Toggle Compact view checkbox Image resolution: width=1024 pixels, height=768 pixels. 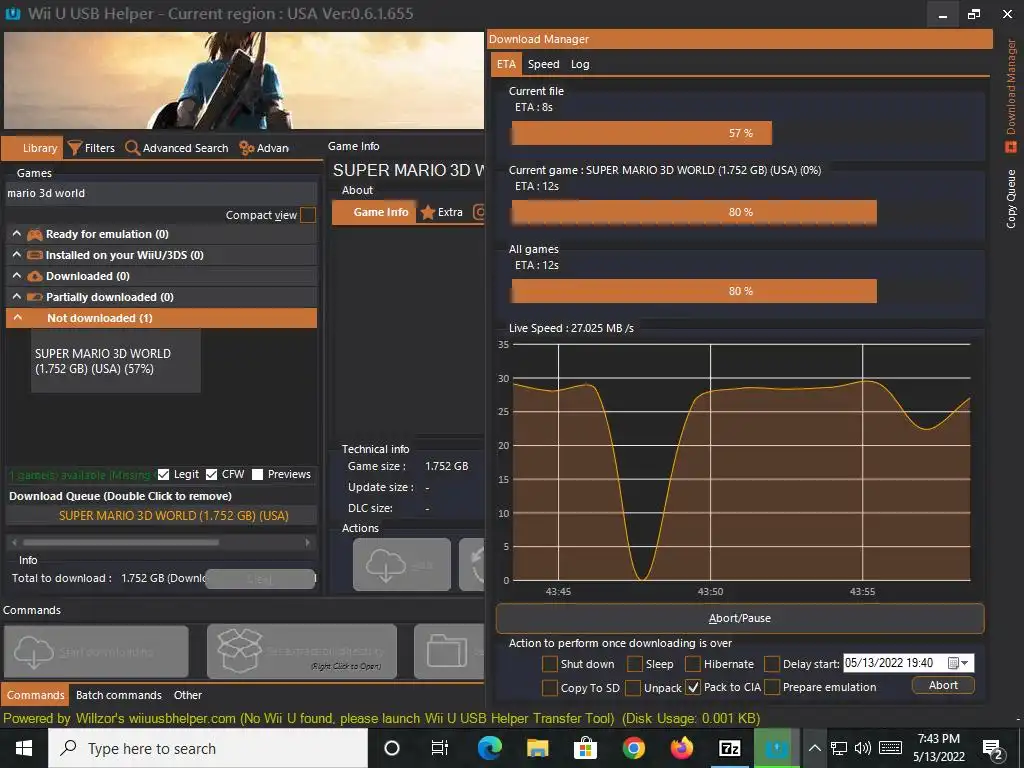point(308,215)
